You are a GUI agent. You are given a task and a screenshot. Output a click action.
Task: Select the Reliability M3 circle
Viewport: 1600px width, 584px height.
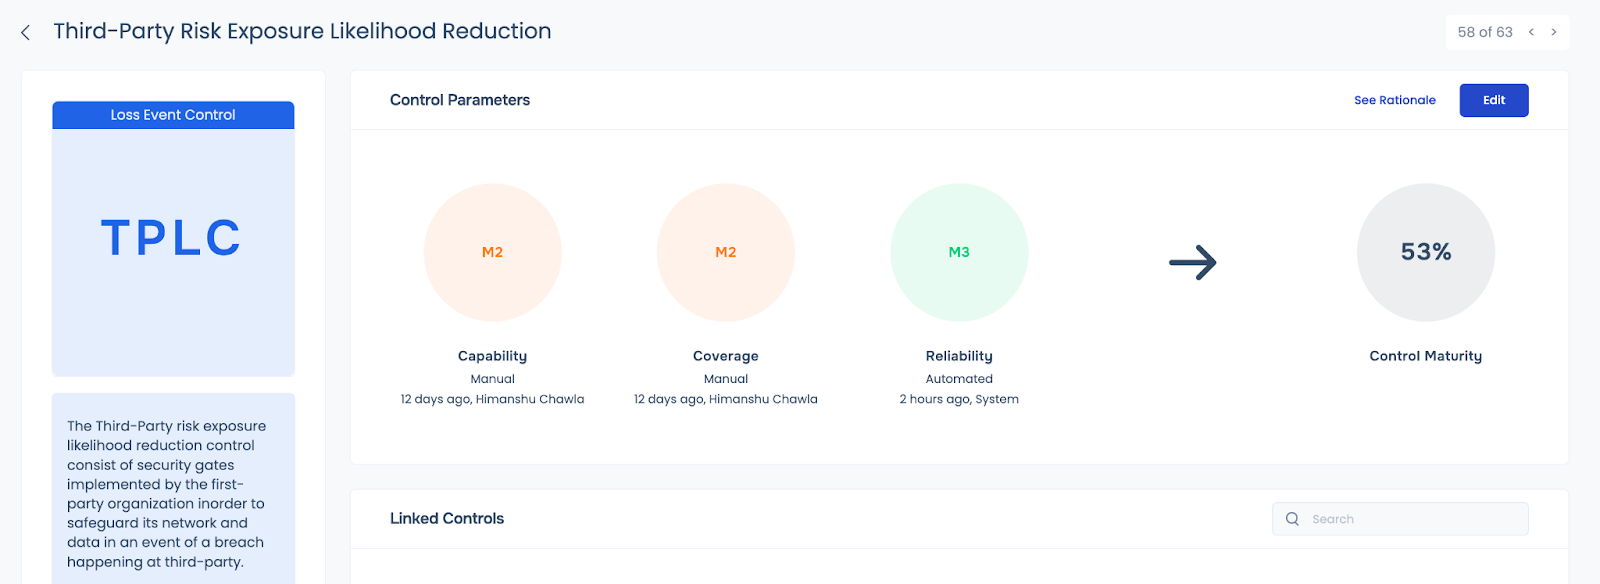click(x=959, y=252)
